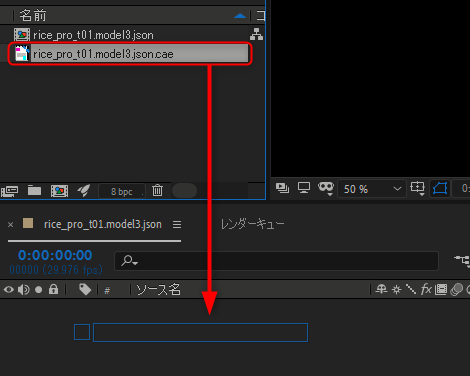
Task: Click the flowchart icon beside rice_pro_t01.model3.json
Action: tap(256, 34)
